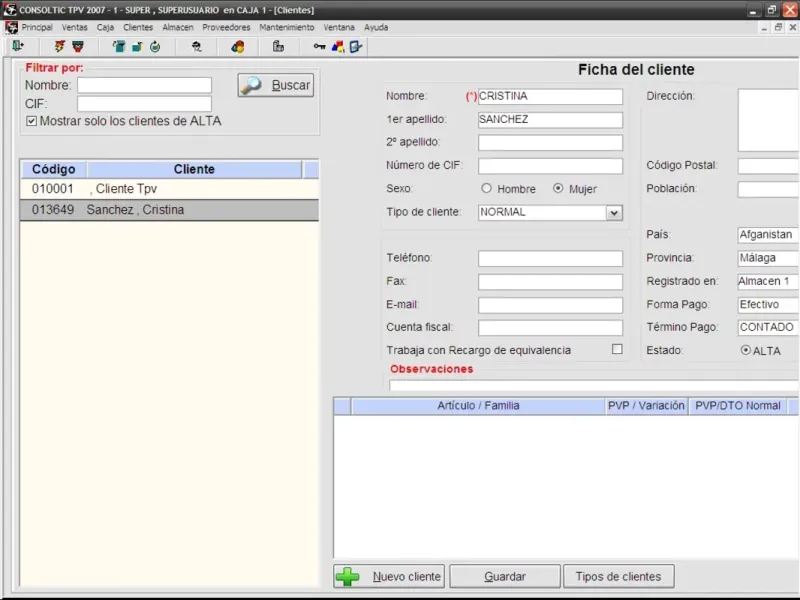
Task: Click the 2º apellido input field
Action: (x=550, y=142)
